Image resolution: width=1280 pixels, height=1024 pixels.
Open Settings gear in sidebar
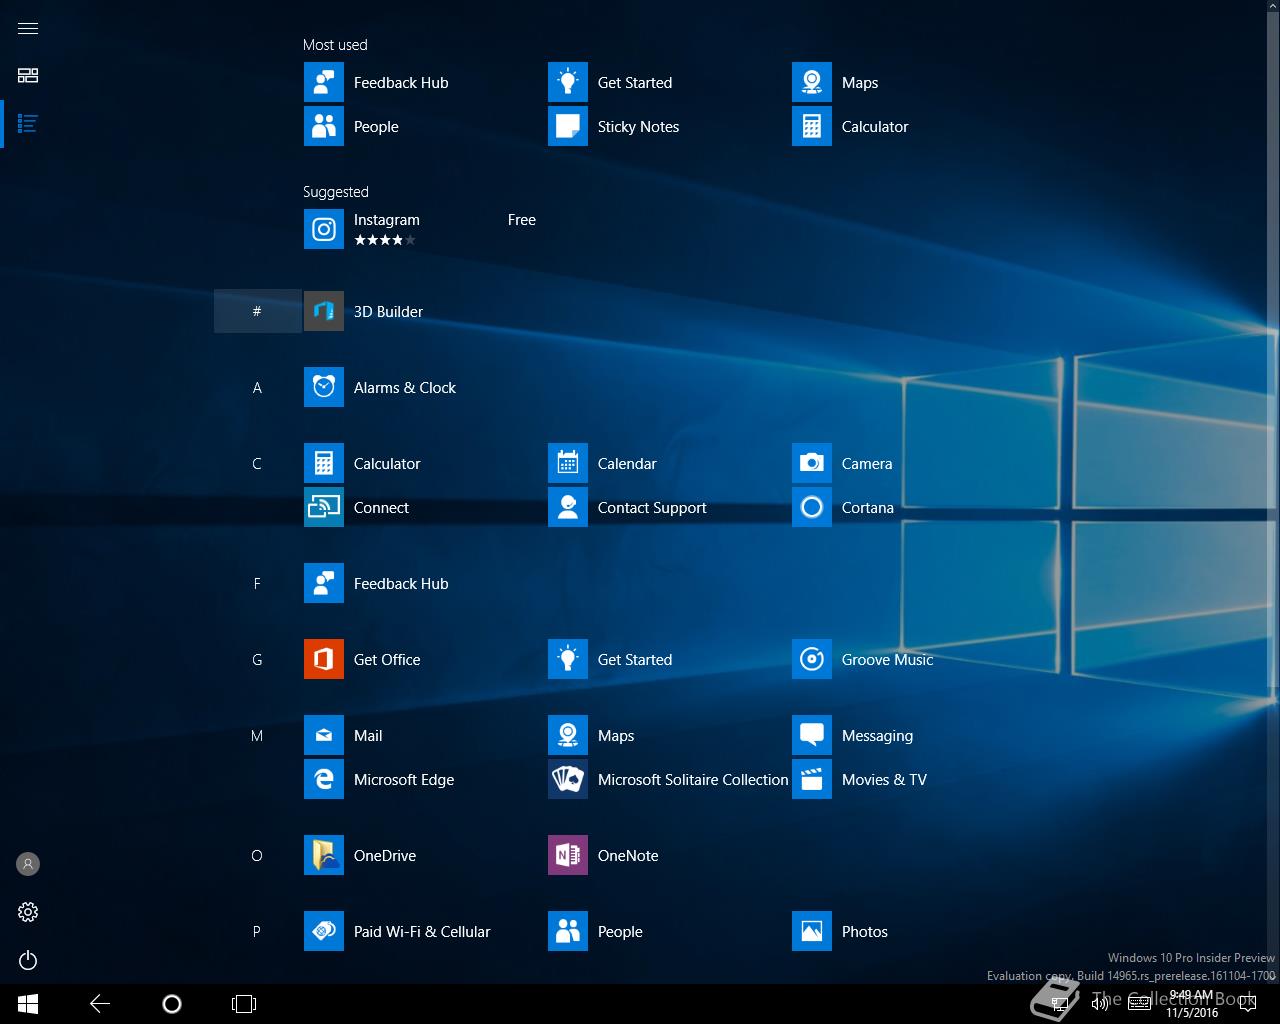point(28,912)
